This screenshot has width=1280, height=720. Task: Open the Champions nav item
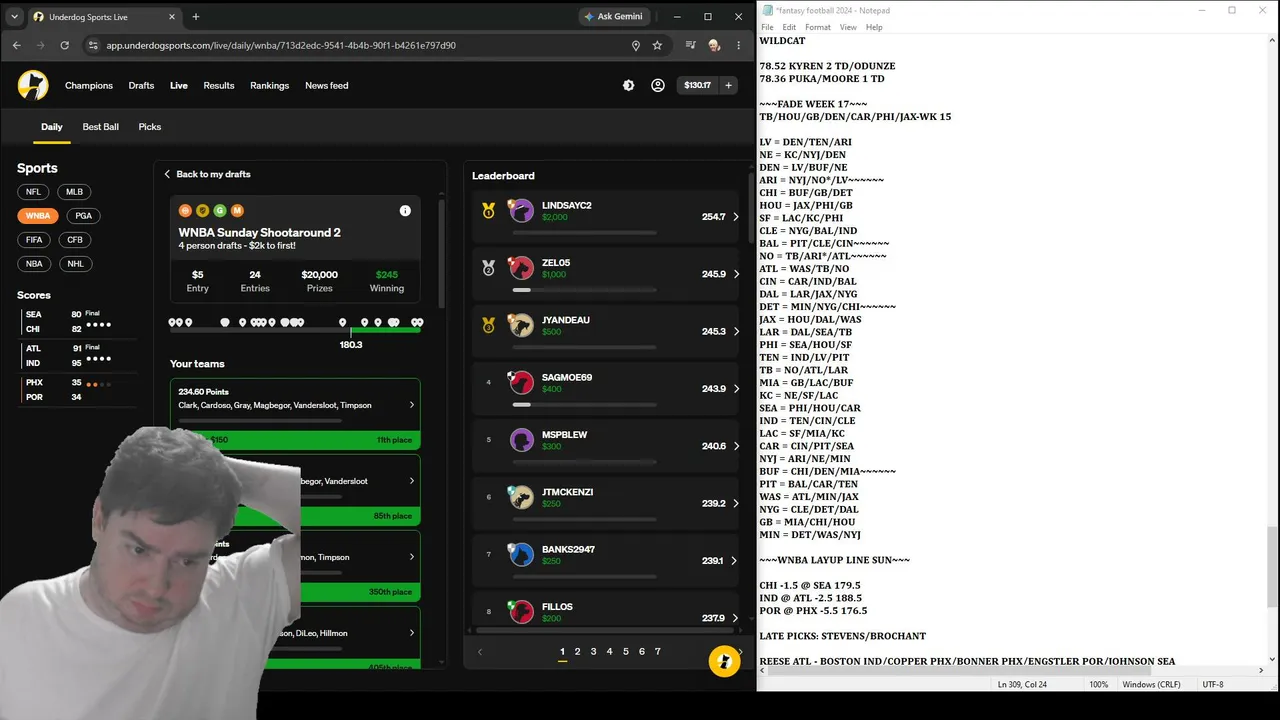point(89,86)
